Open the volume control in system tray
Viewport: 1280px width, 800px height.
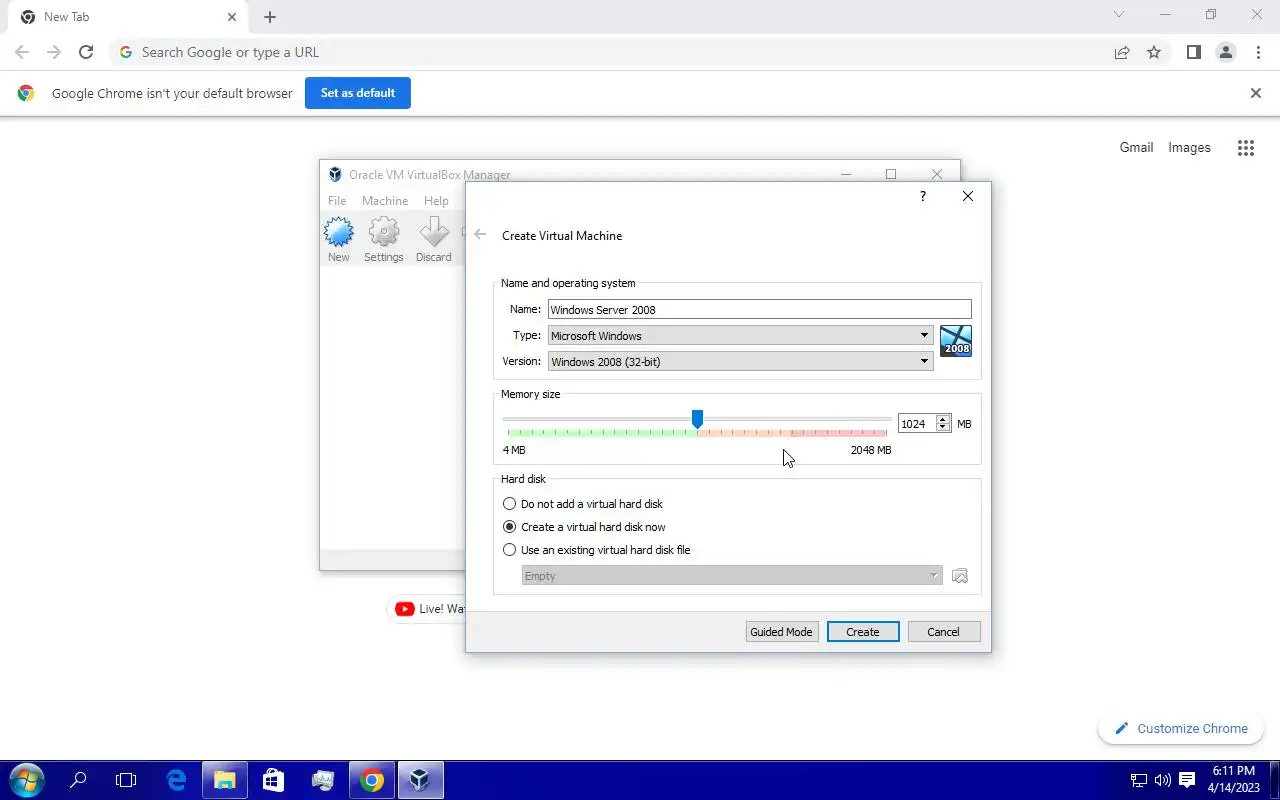[1162, 780]
